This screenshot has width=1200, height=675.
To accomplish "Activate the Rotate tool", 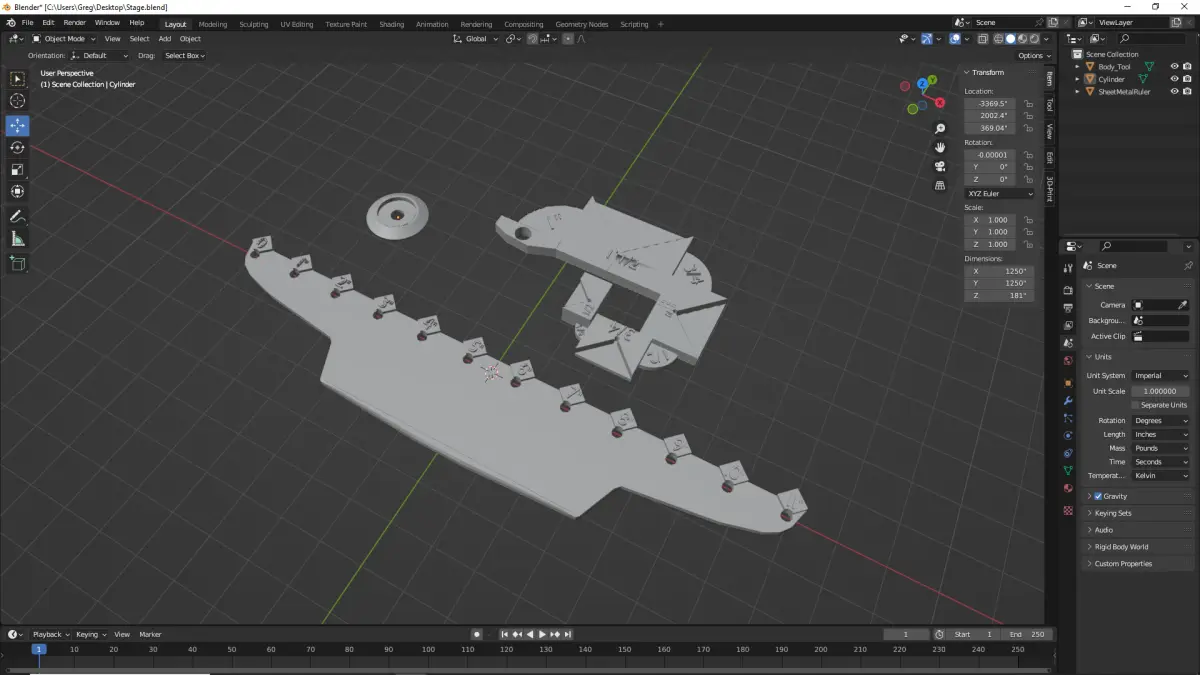I will (17, 147).
